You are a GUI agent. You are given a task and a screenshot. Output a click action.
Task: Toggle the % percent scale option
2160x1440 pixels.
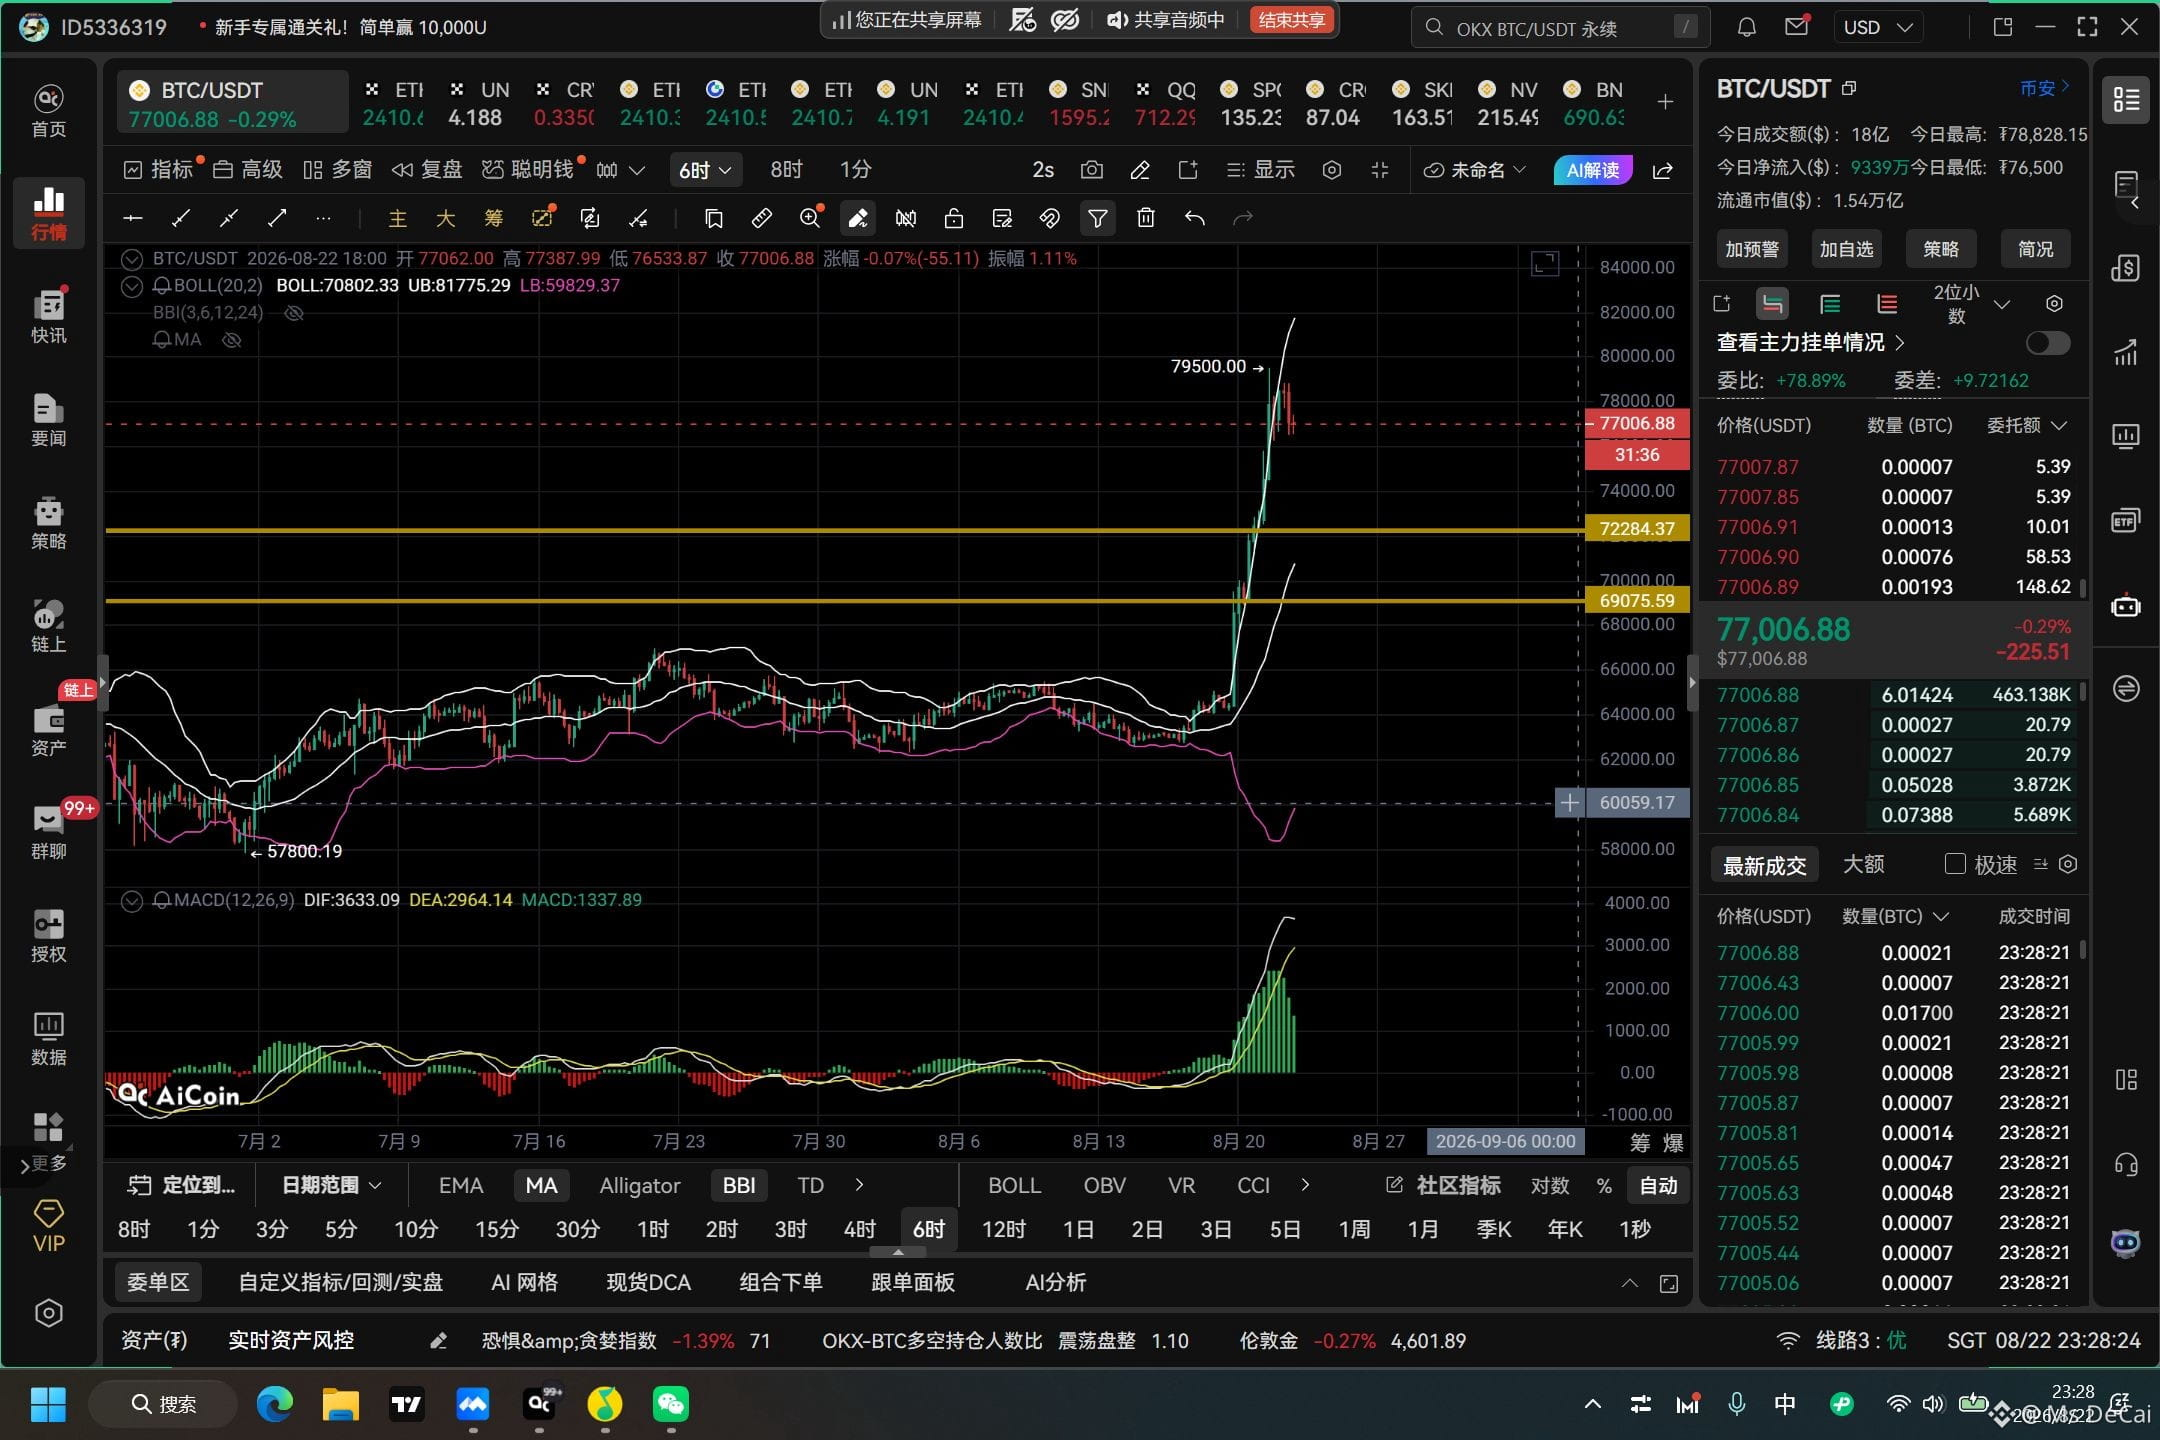pyautogui.click(x=1604, y=1186)
